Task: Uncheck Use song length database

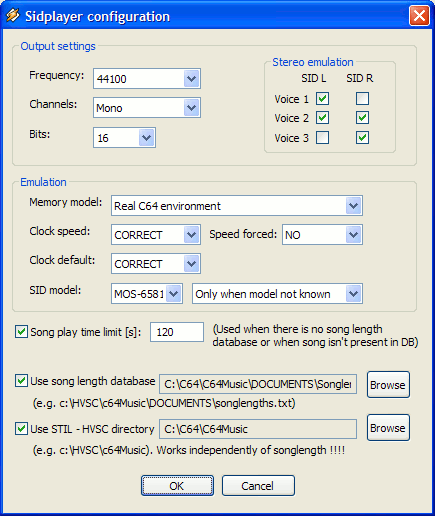Action: point(21,381)
